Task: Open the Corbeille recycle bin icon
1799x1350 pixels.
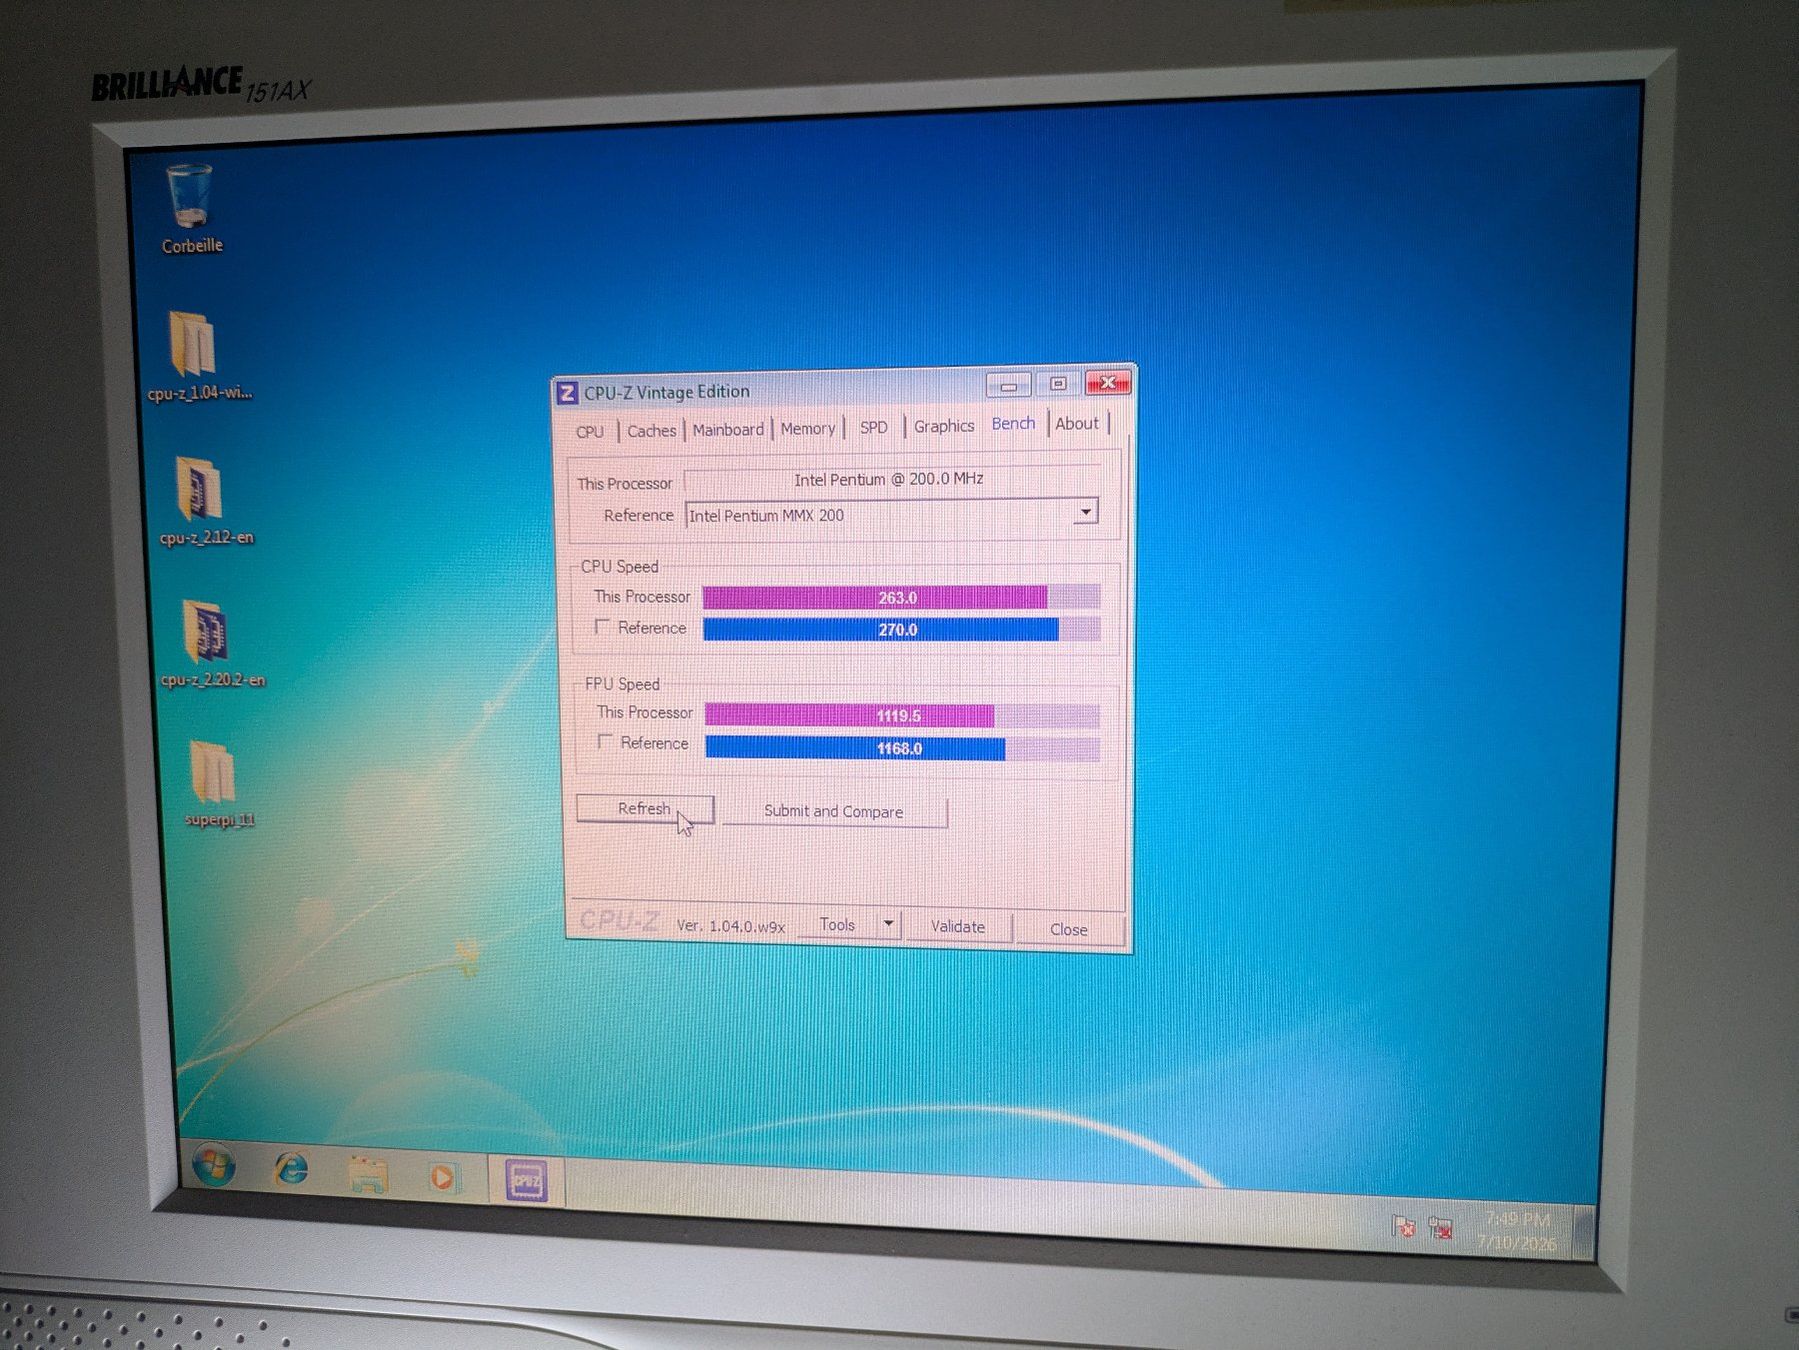Action: tap(190, 209)
